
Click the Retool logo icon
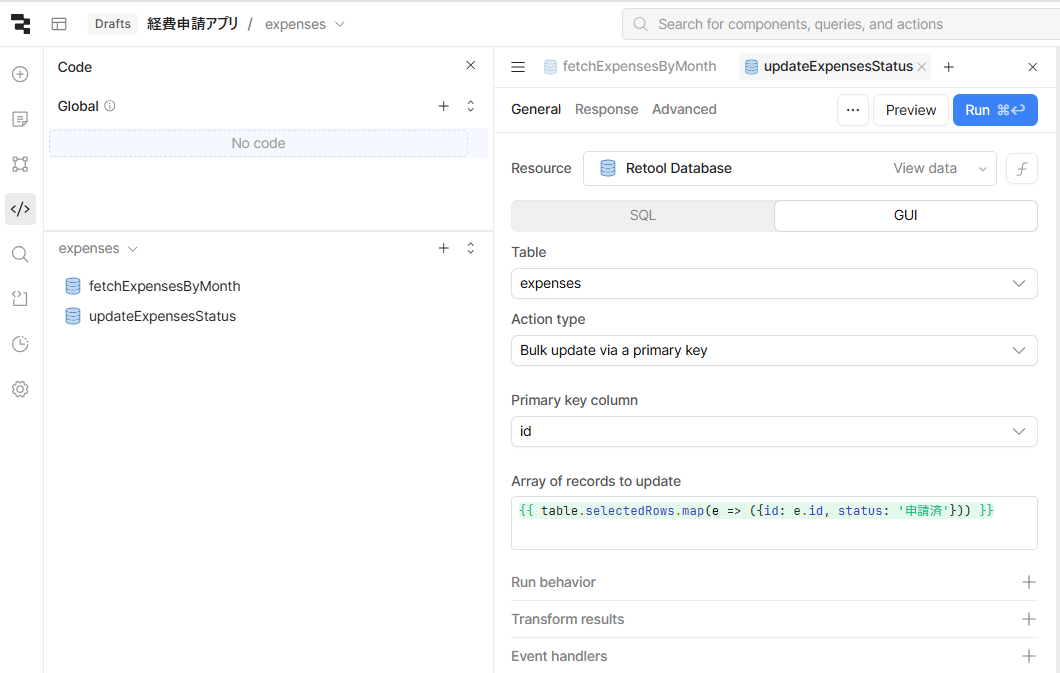tap(20, 24)
